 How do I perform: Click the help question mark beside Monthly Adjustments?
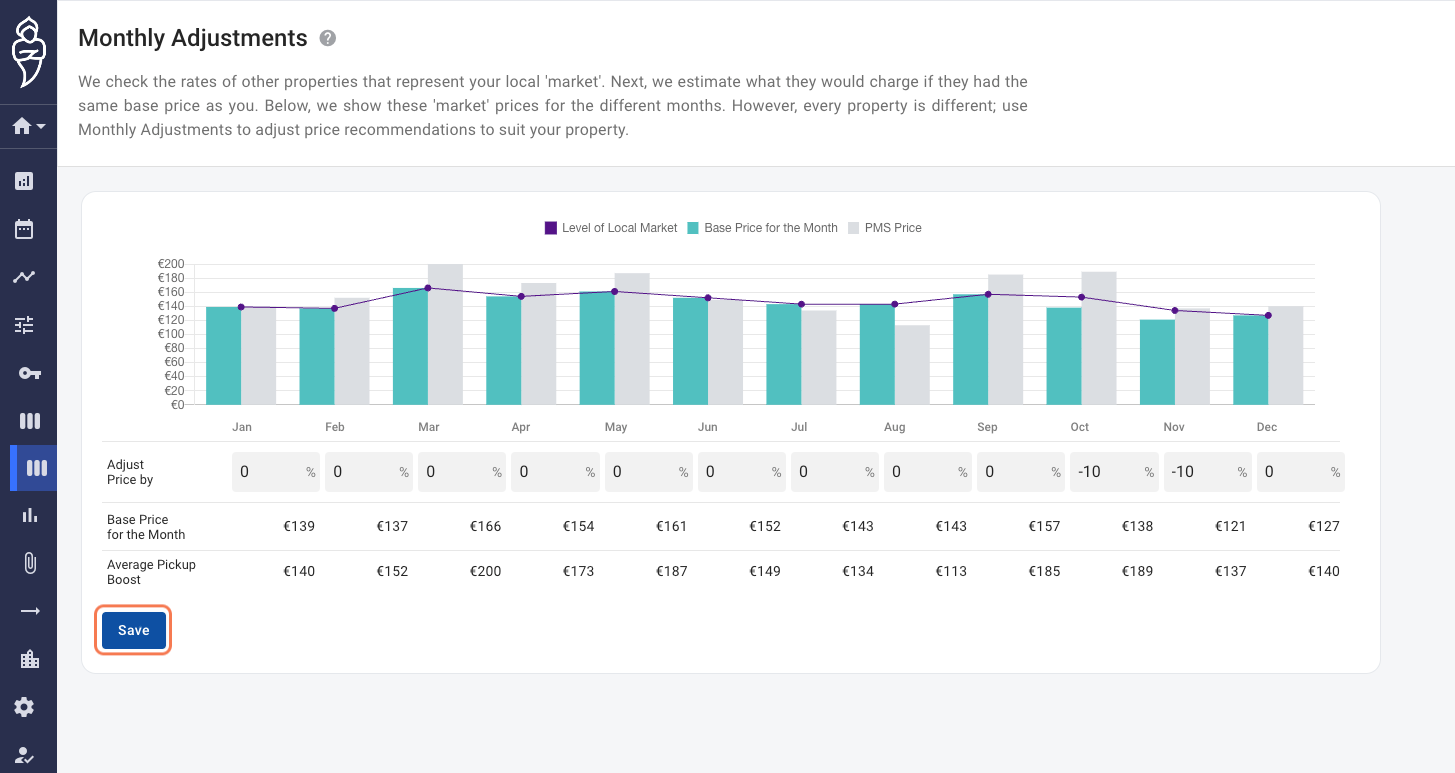click(328, 38)
